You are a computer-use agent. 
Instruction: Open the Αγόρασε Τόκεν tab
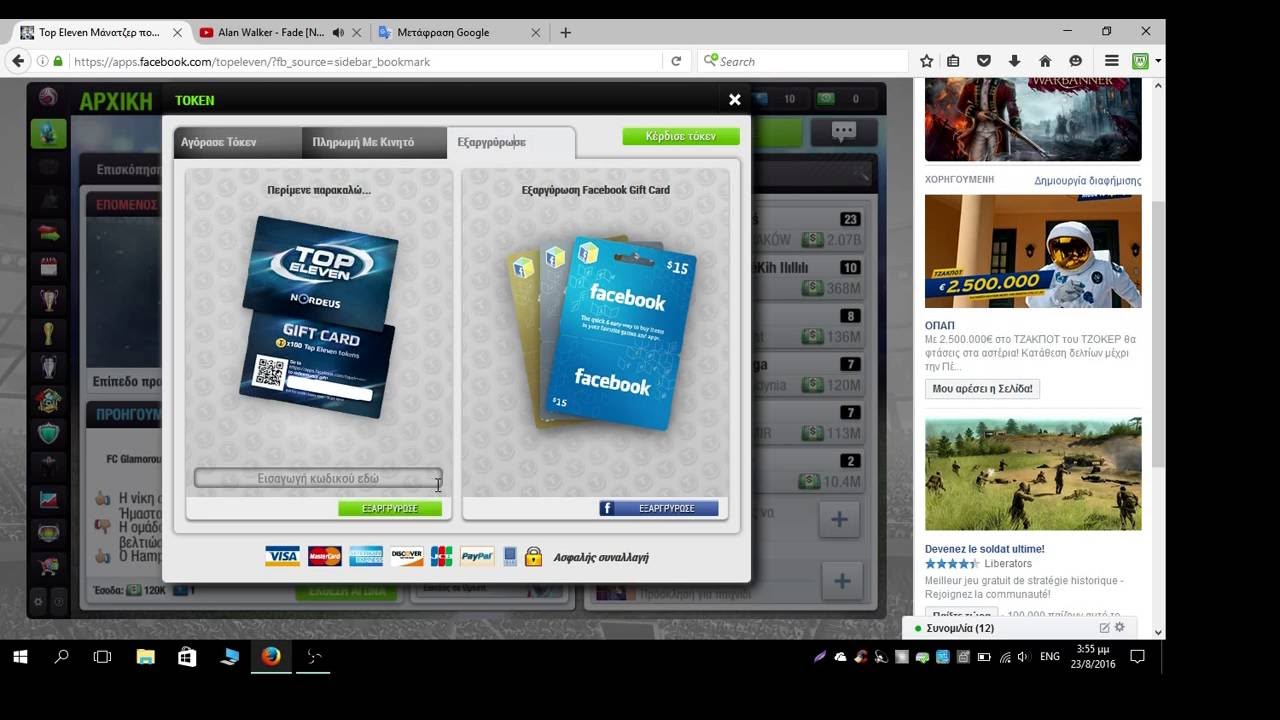(x=238, y=142)
